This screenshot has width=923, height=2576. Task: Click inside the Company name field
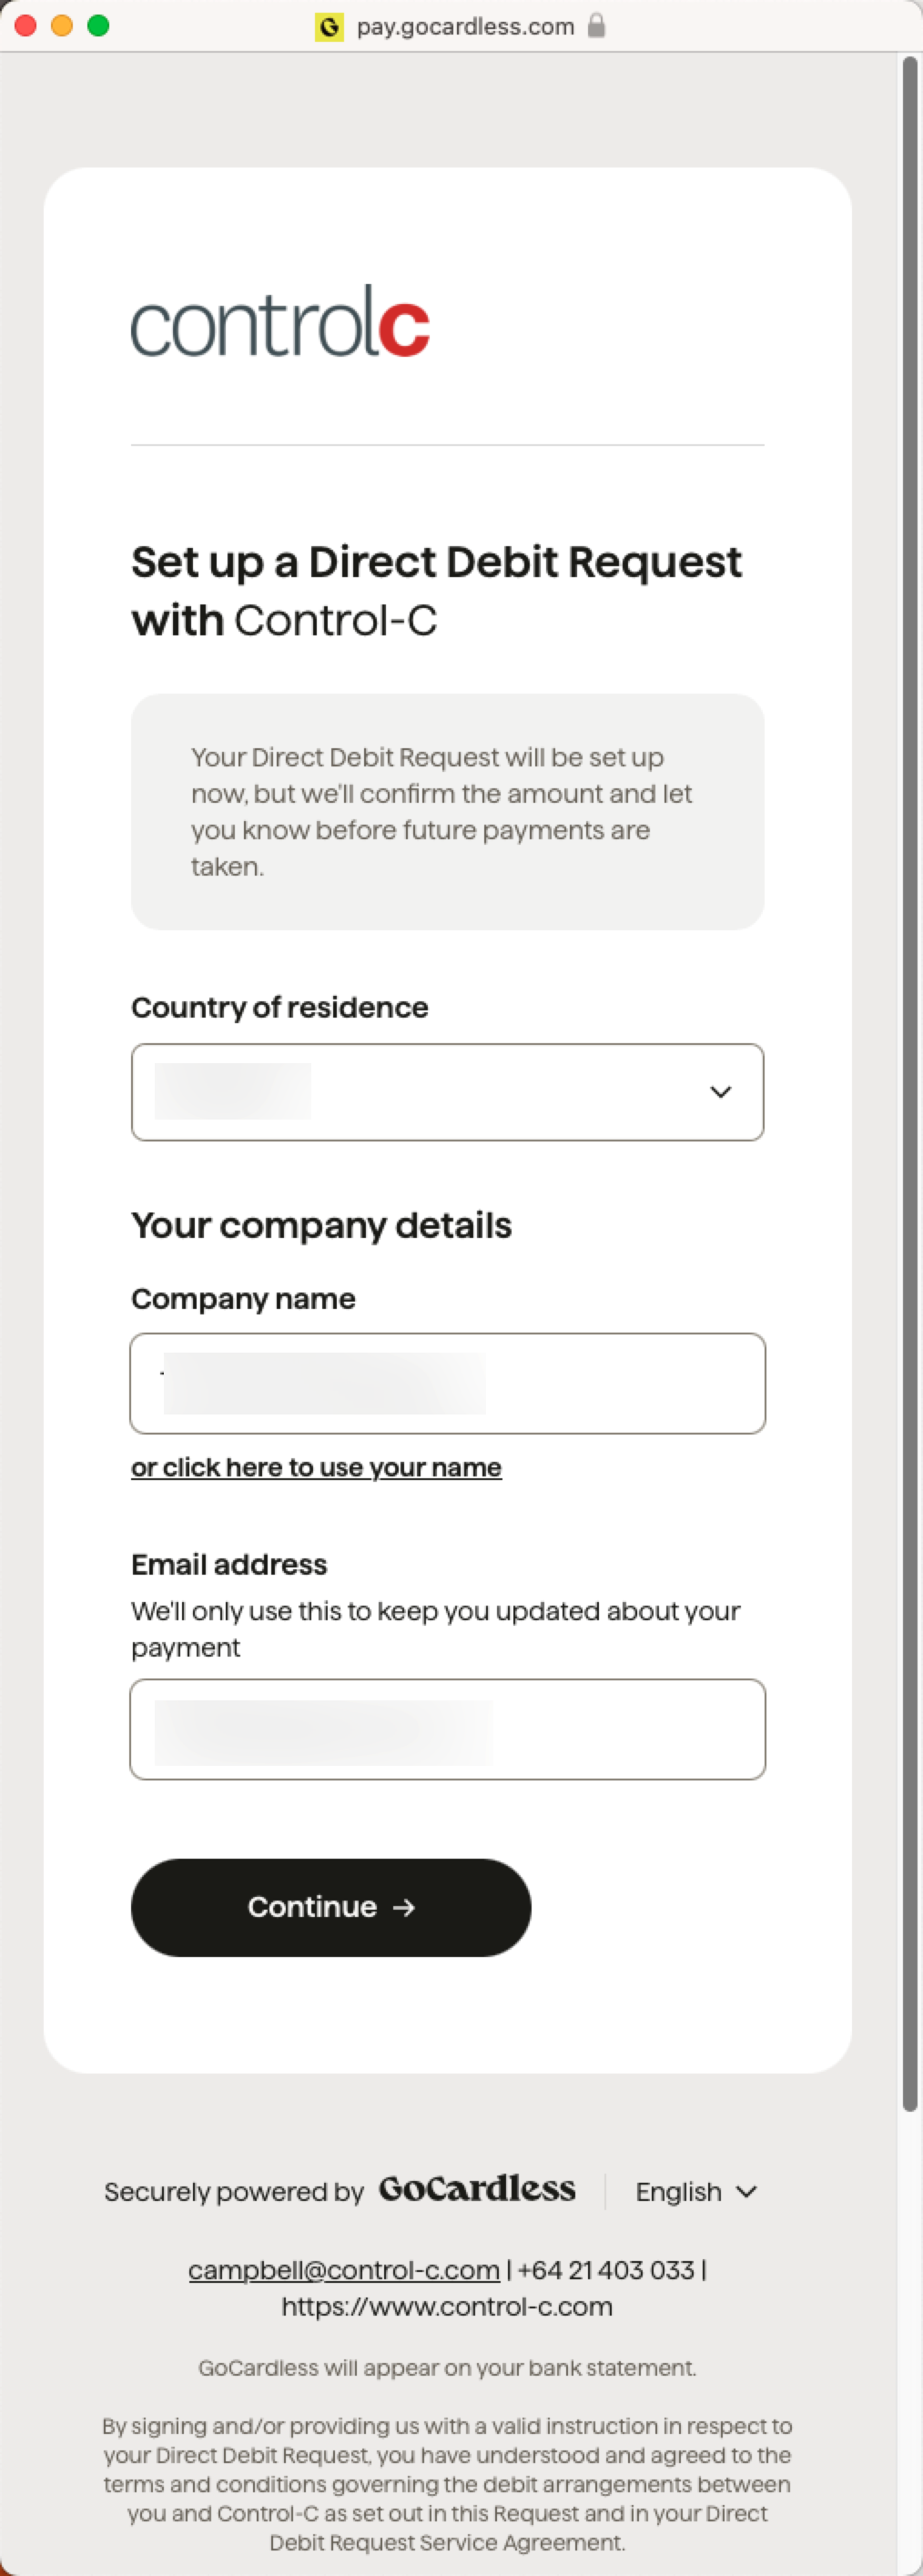[x=447, y=1383]
